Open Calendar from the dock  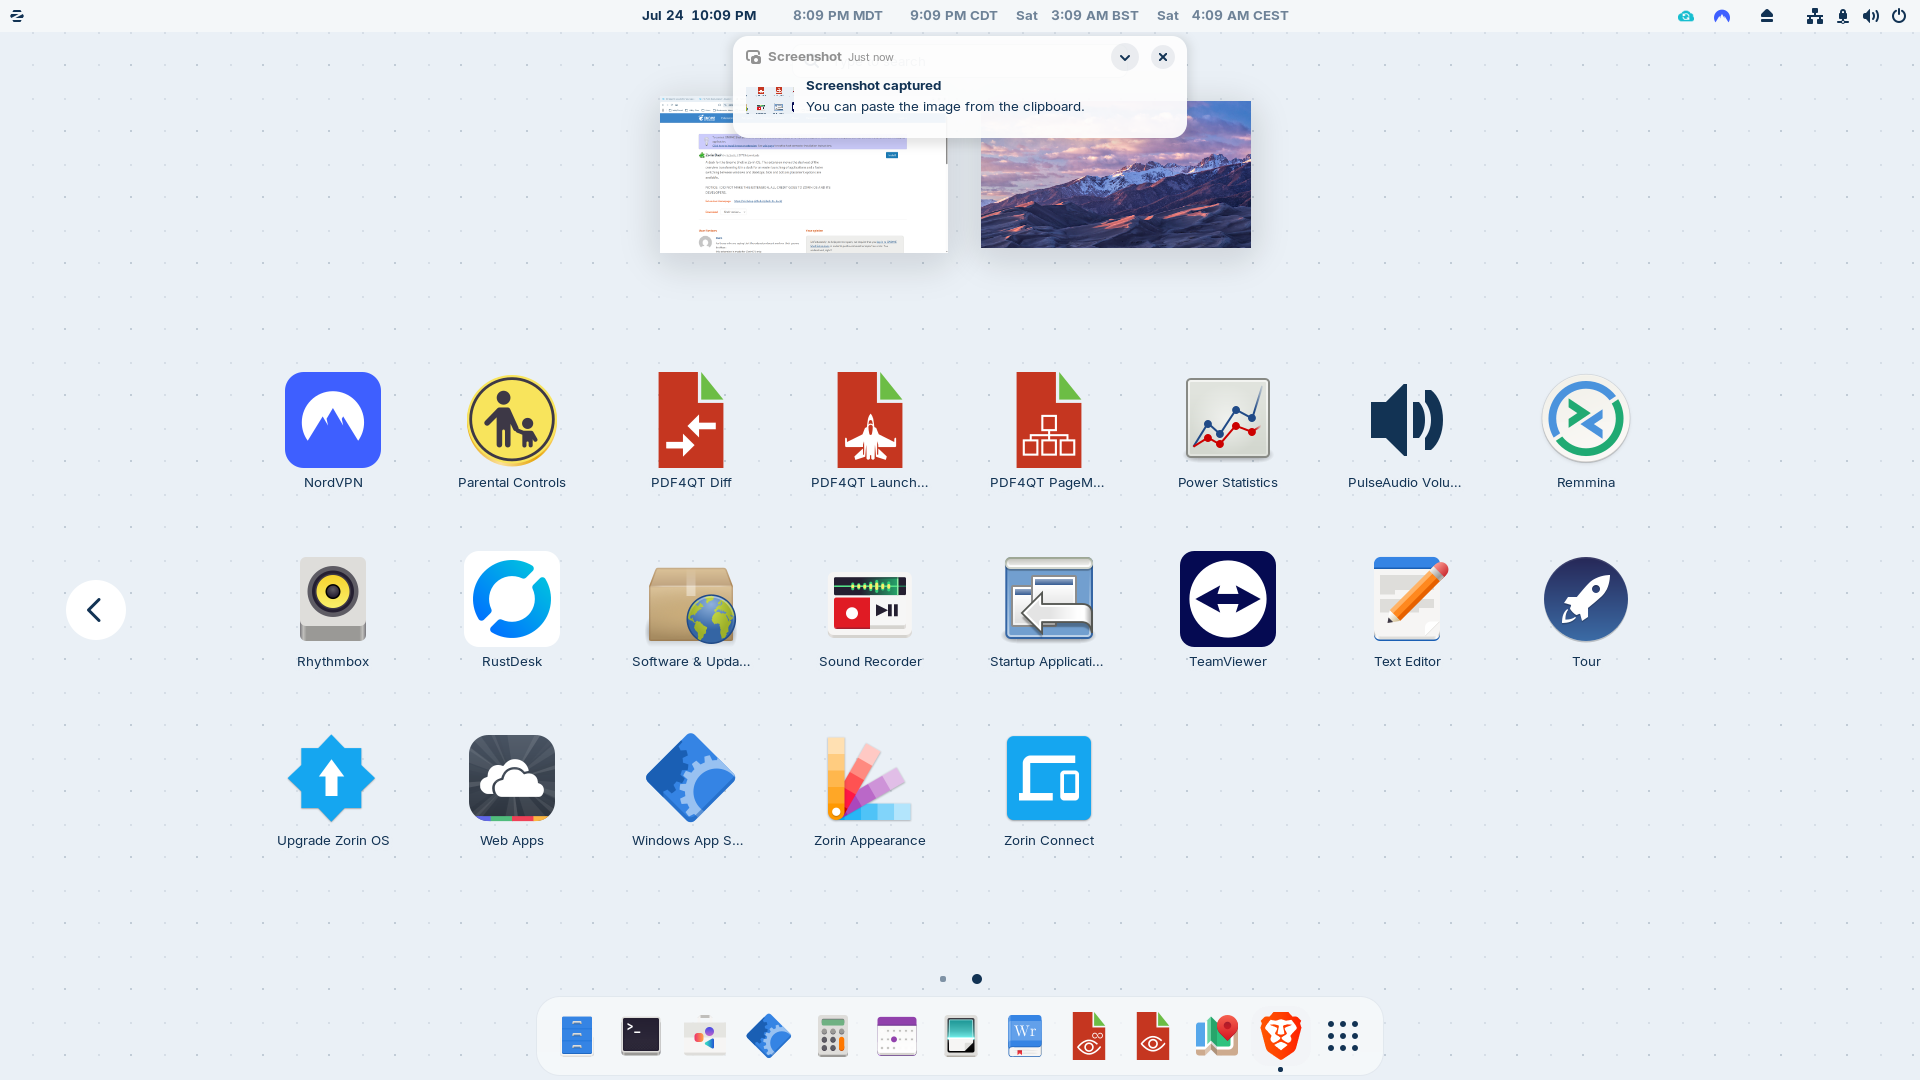click(x=897, y=1036)
